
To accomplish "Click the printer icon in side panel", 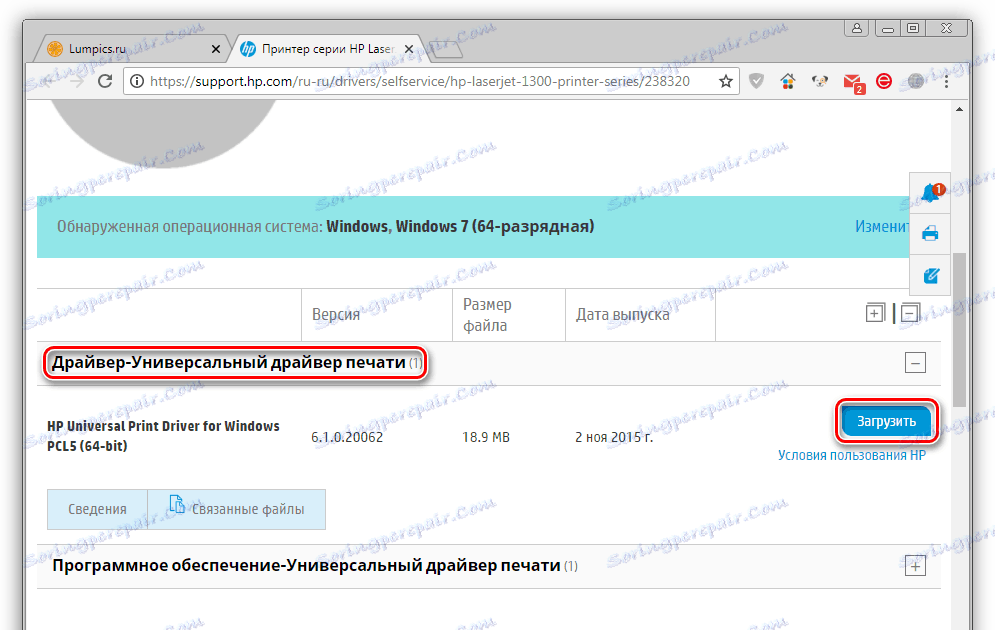I will [930, 233].
